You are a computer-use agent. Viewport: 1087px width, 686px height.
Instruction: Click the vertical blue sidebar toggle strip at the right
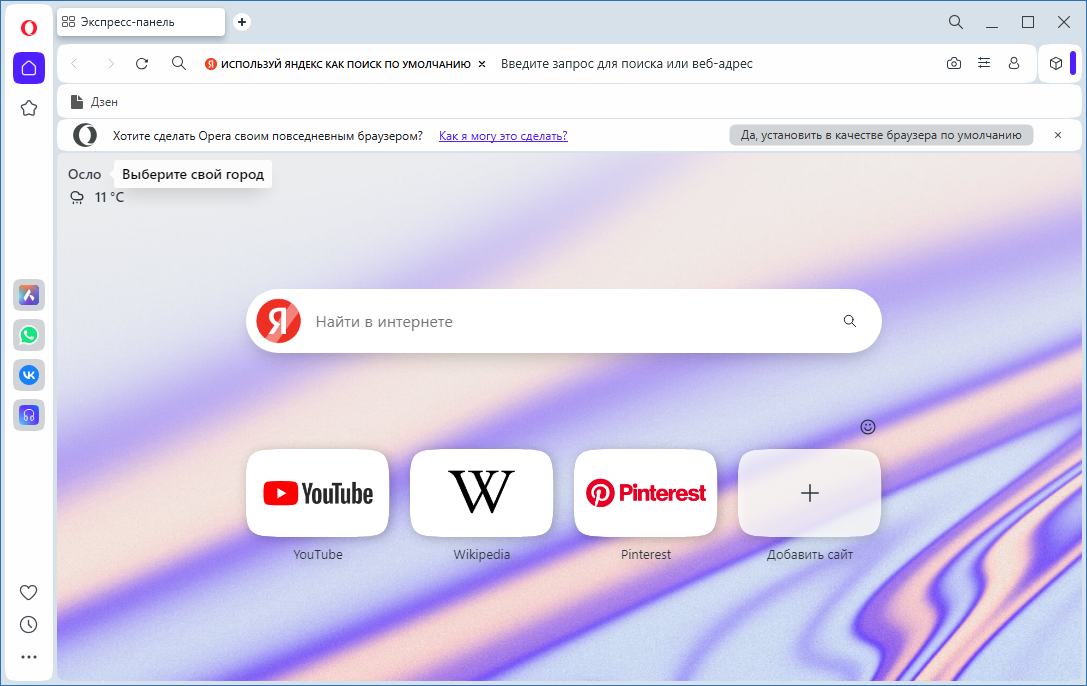(1073, 63)
